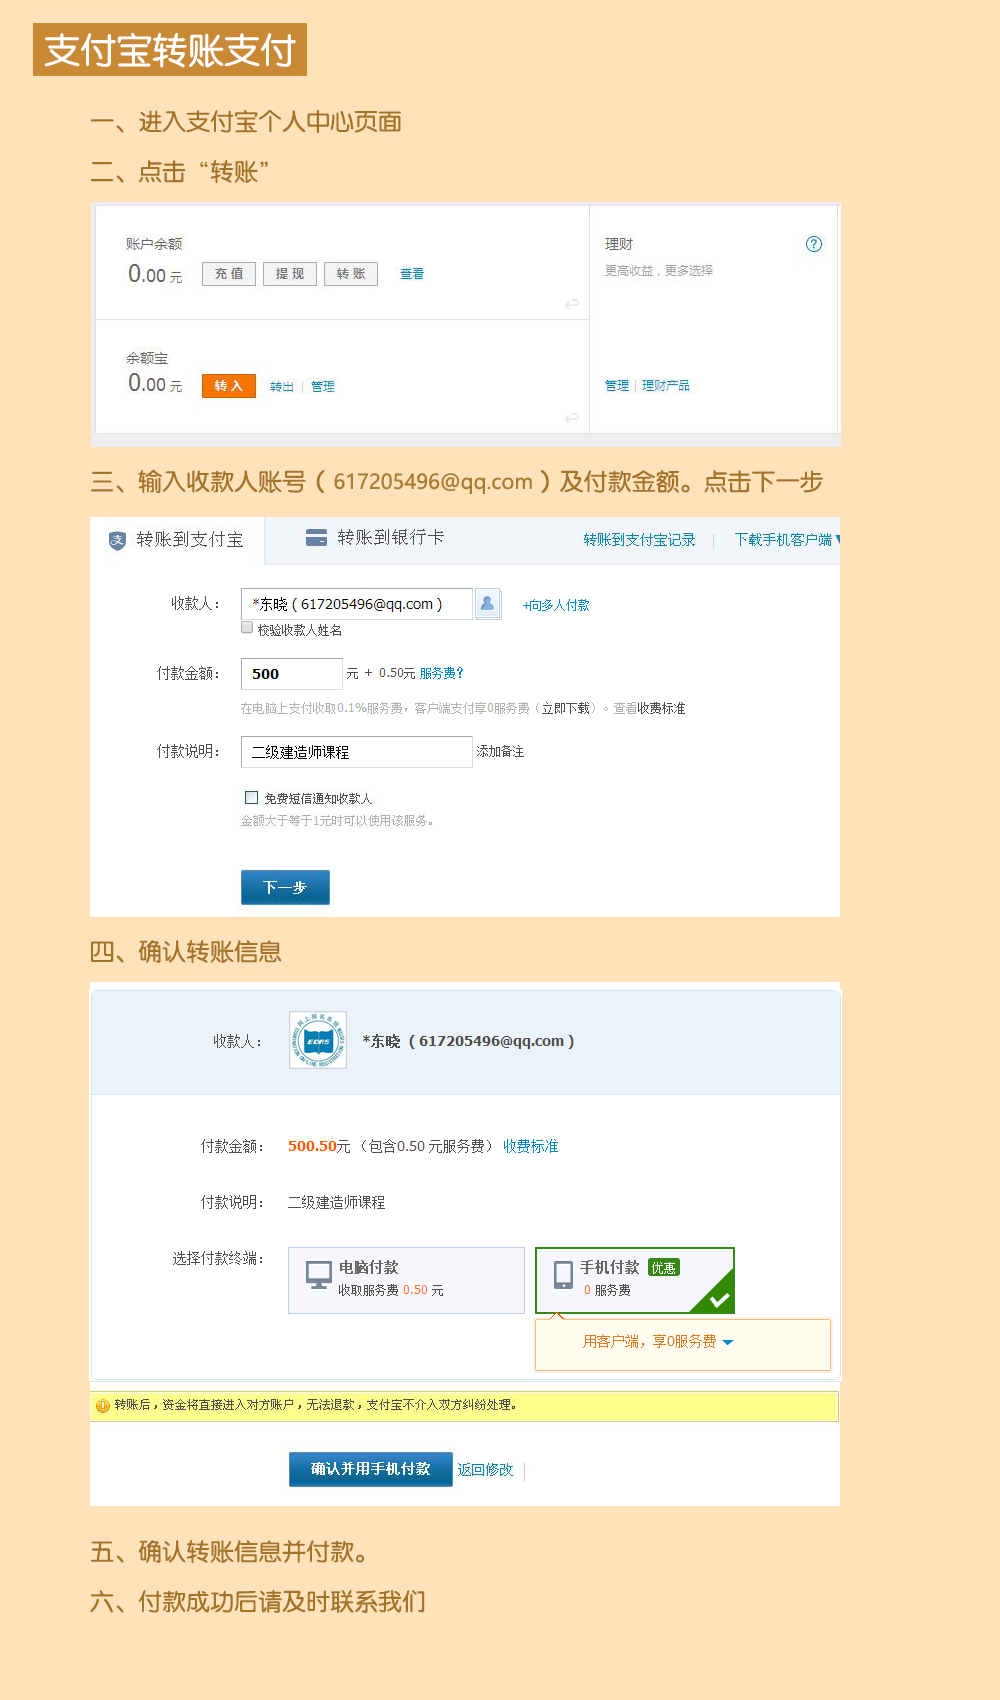Image resolution: width=1000 pixels, height=1700 pixels.
Task: Click the contacts icon next to the 收款人 field
Action: pos(487,604)
